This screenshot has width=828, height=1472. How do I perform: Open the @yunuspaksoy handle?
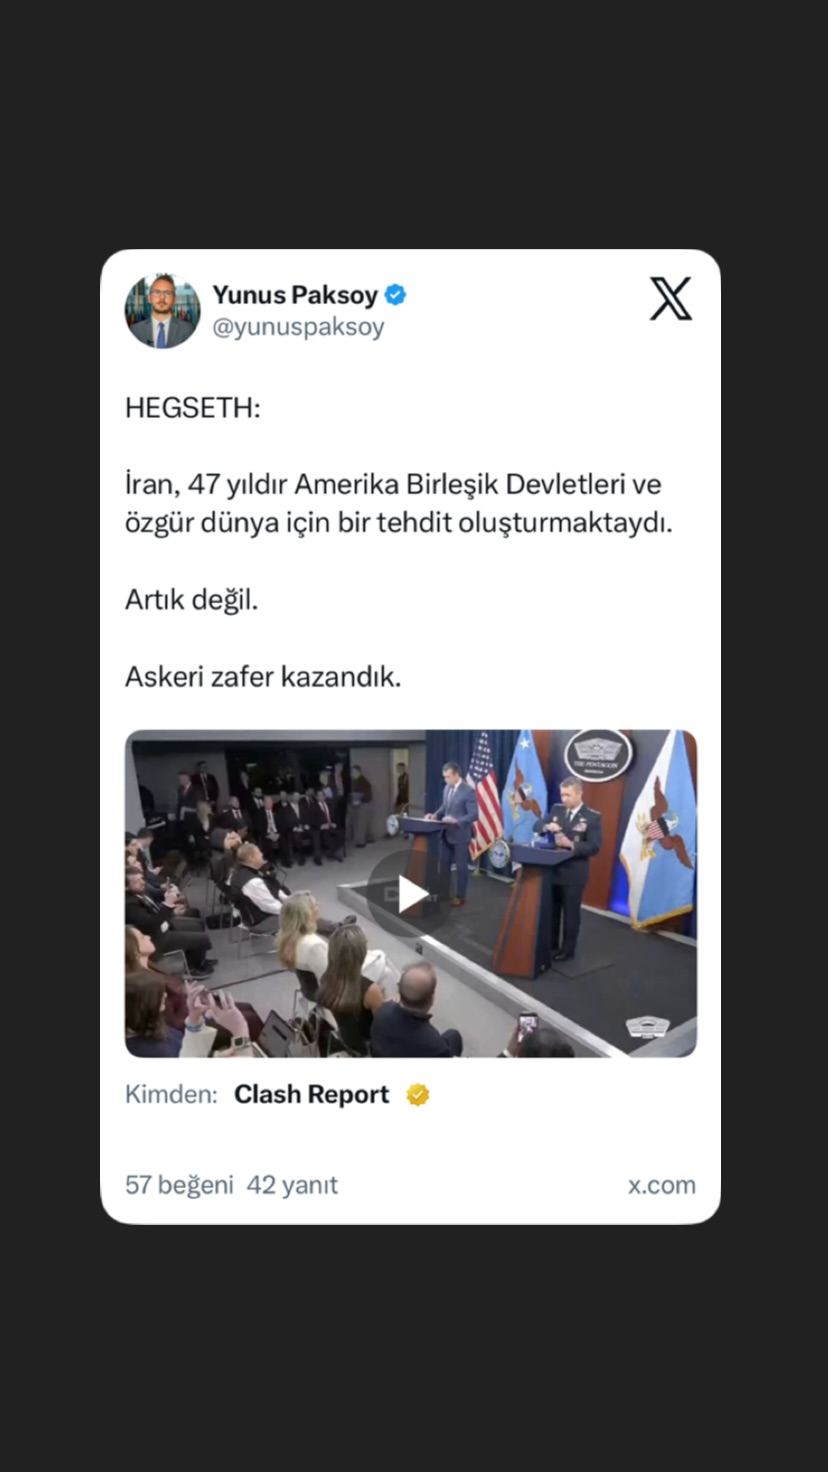(x=298, y=327)
